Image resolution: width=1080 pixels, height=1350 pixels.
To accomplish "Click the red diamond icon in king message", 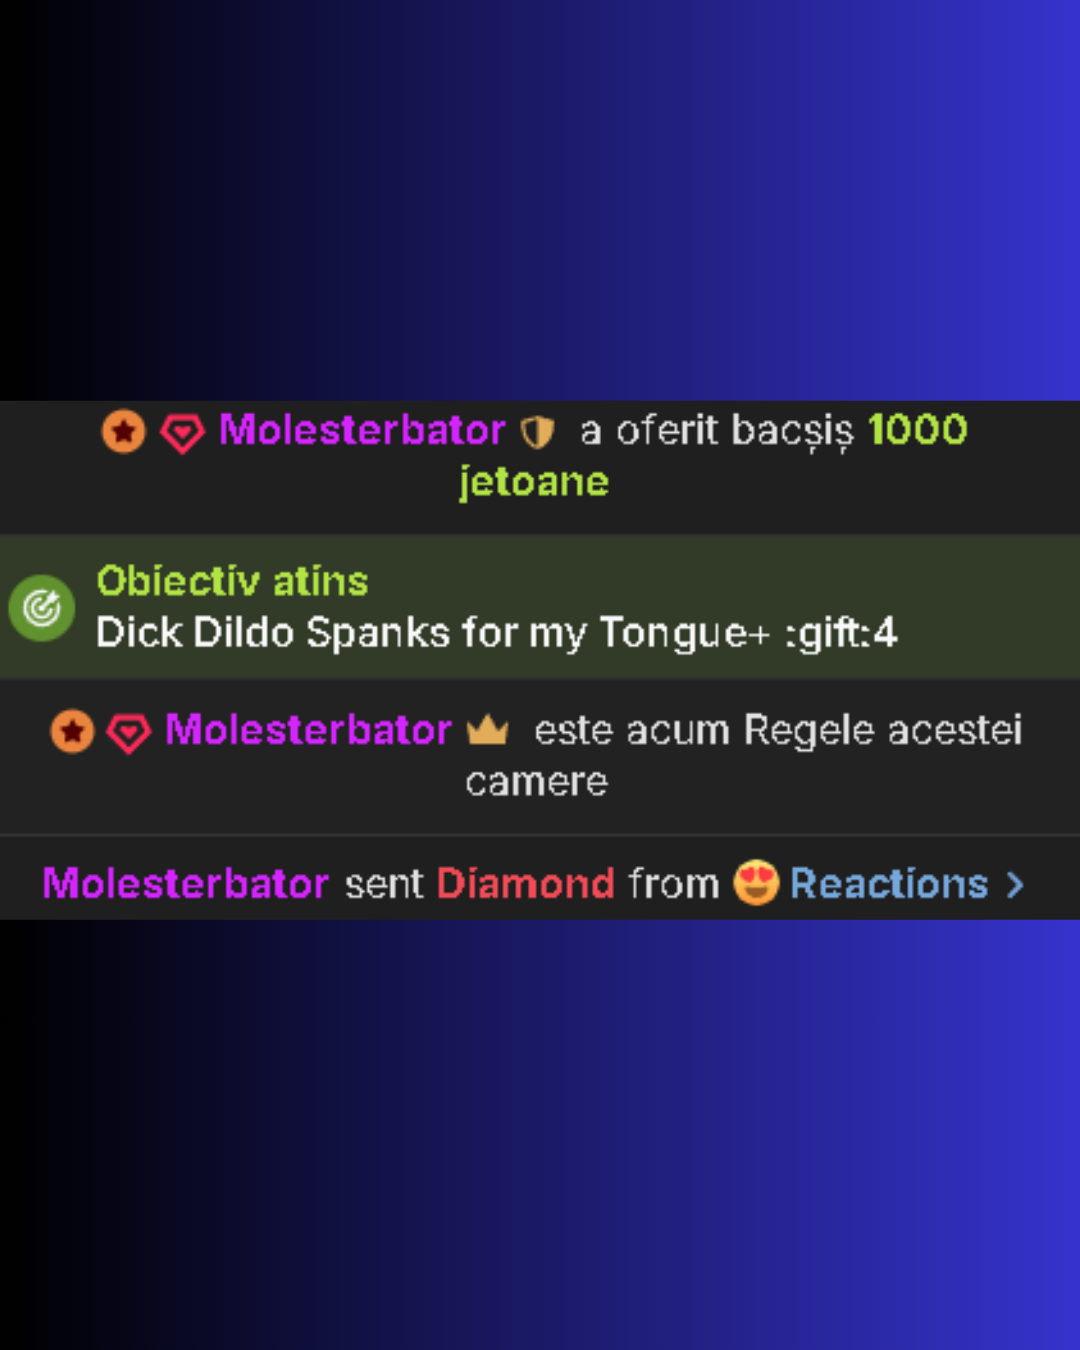I will click(129, 733).
